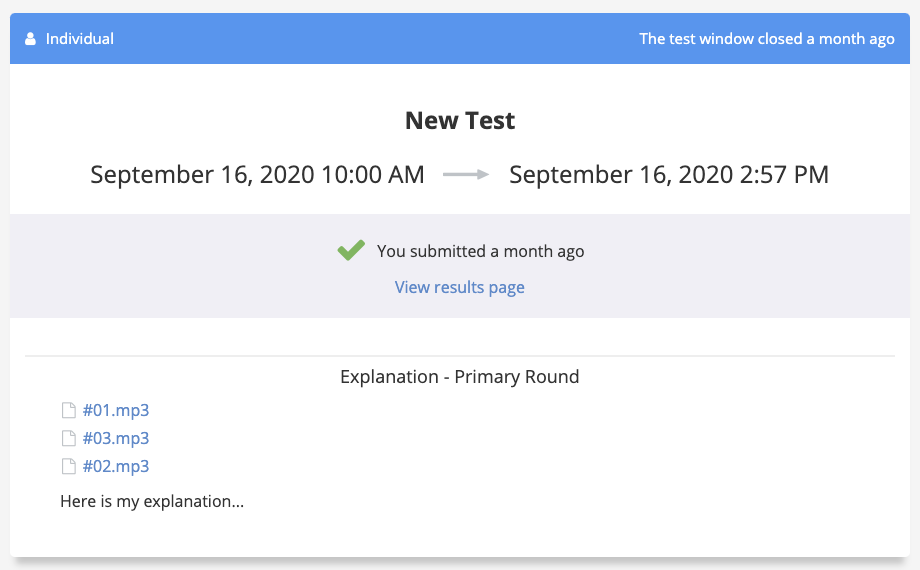Screen dimensions: 920x570
Task: Click the gray submission status banner
Action: [460, 266]
